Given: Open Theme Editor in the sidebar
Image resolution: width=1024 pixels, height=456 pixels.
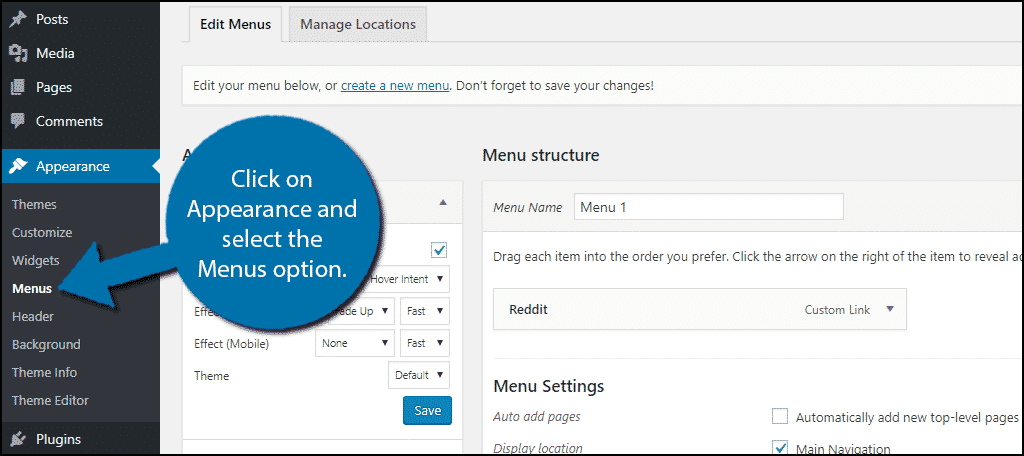Looking at the screenshot, I should 50,400.
